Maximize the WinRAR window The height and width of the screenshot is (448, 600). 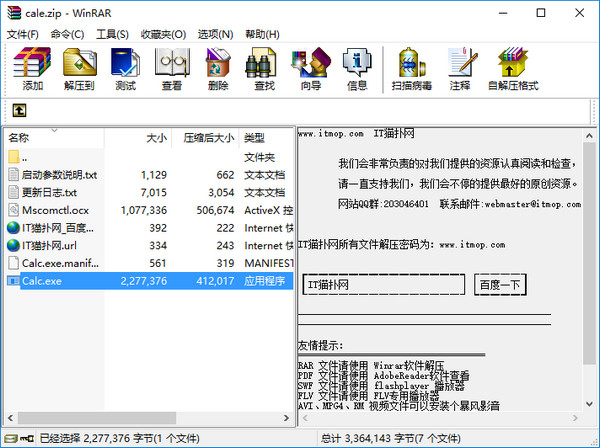[541, 13]
